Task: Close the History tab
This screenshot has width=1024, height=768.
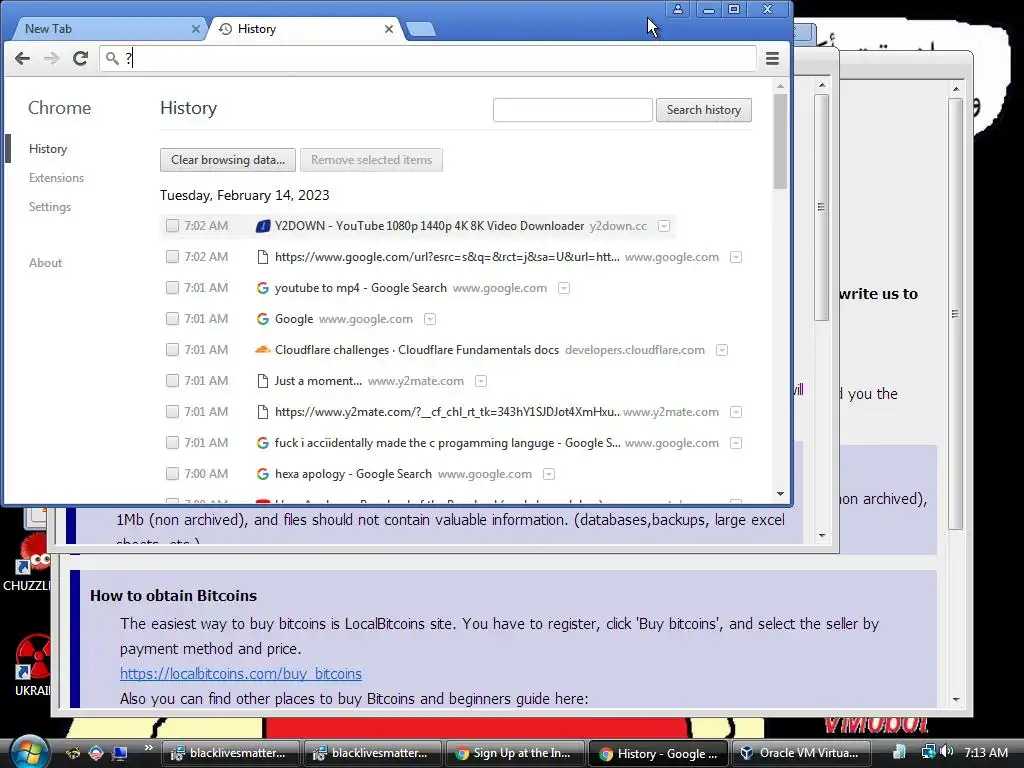Action: 389,29
